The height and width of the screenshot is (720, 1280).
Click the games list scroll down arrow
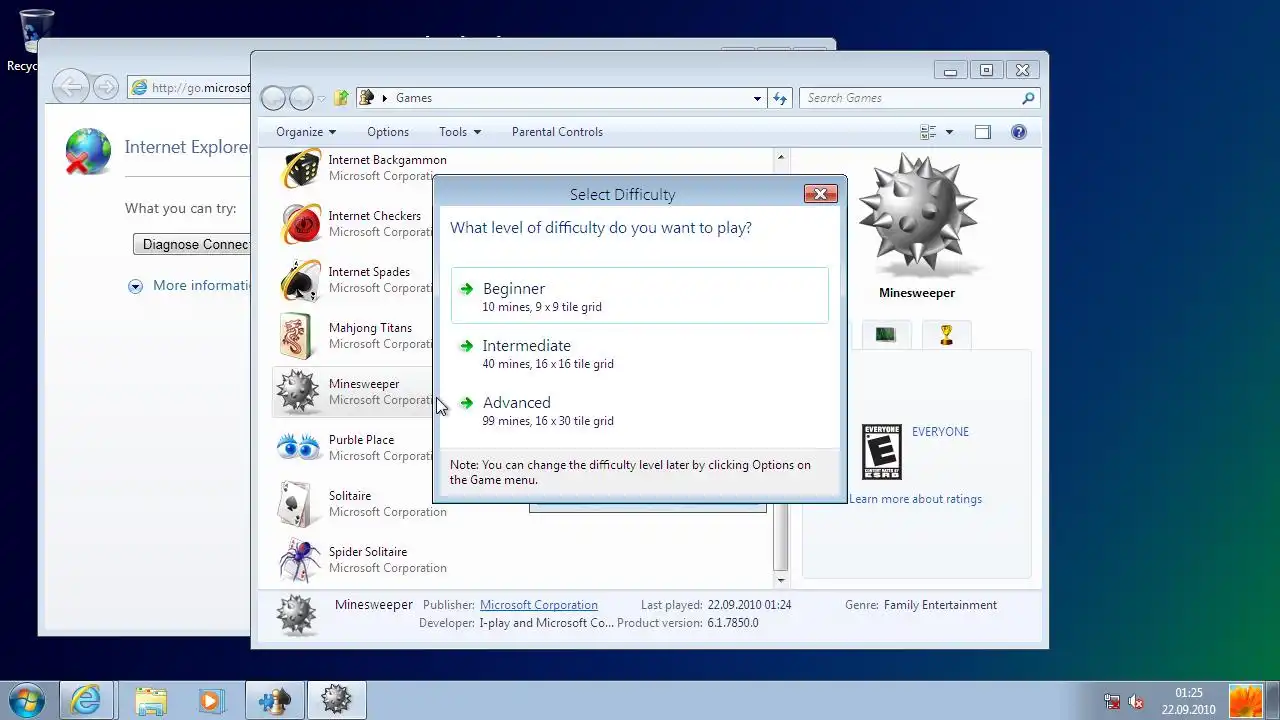[781, 580]
